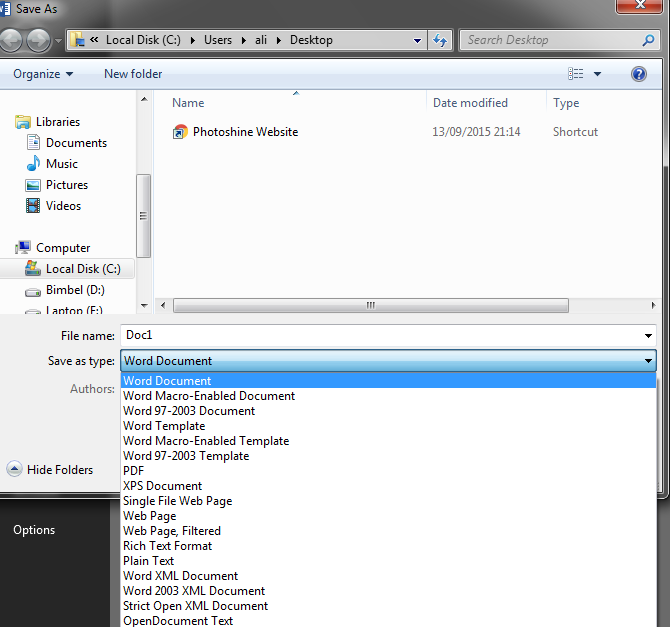Open recent locations dropdown beside Forward arrow

tap(58, 41)
